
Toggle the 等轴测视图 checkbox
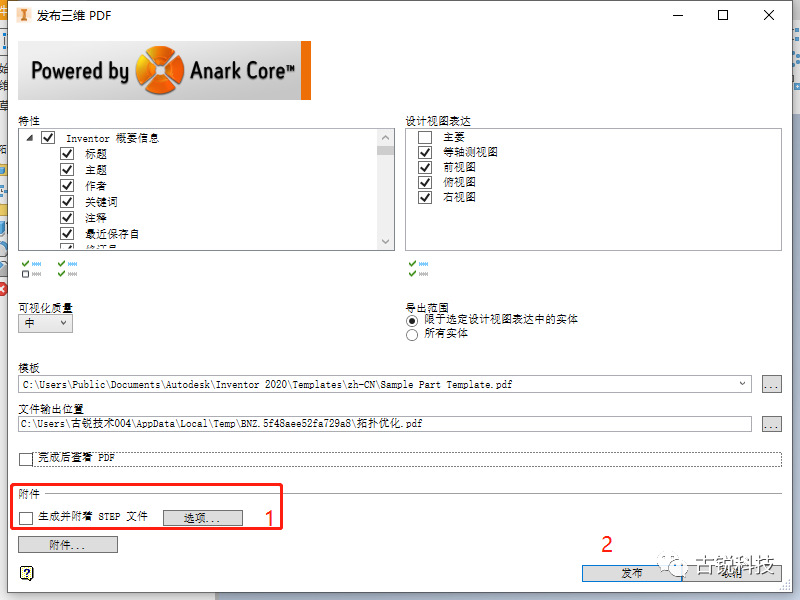click(425, 152)
